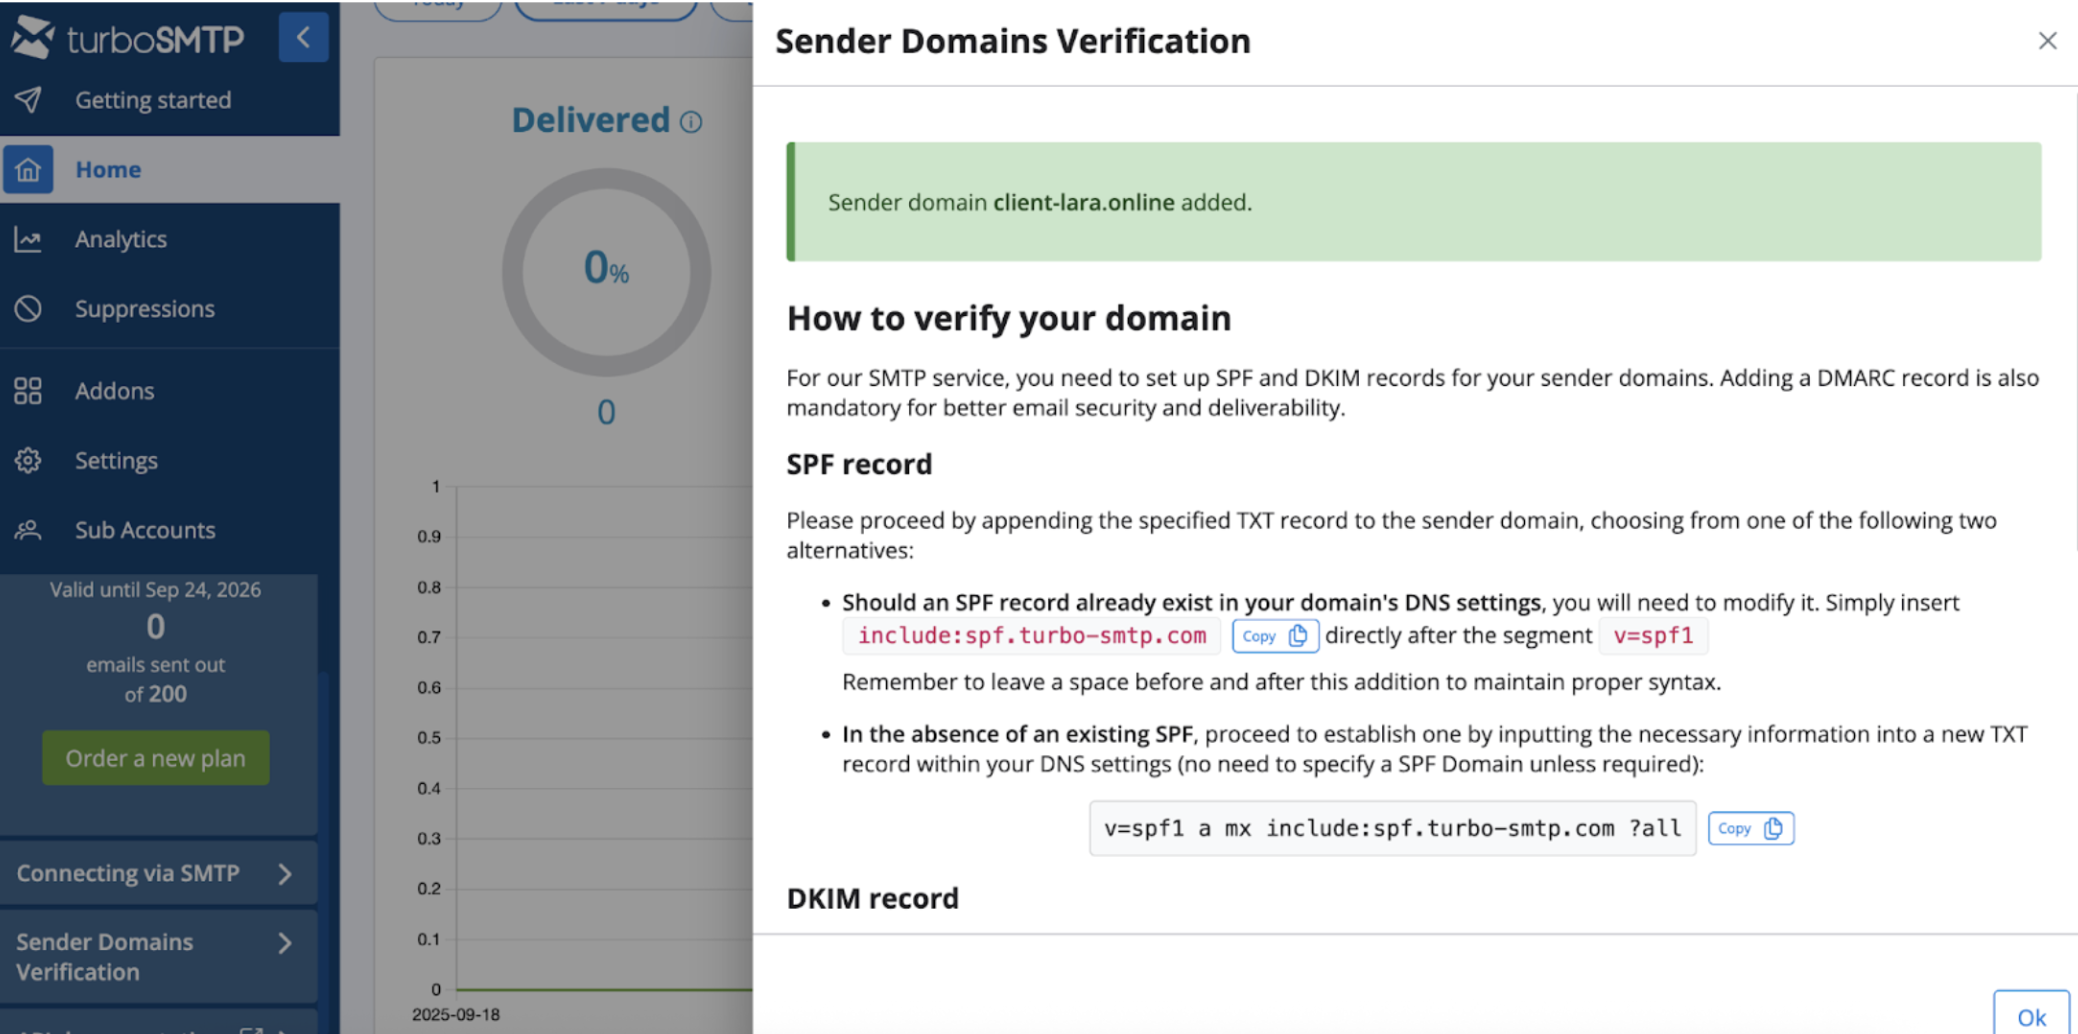
Task: Click the Settings gear icon
Action: click(x=28, y=461)
